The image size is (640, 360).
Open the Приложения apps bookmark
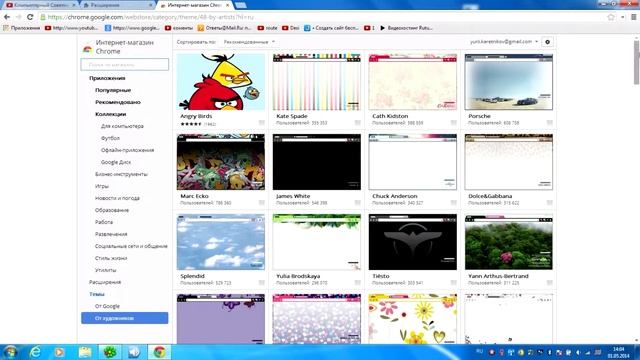tap(22, 28)
